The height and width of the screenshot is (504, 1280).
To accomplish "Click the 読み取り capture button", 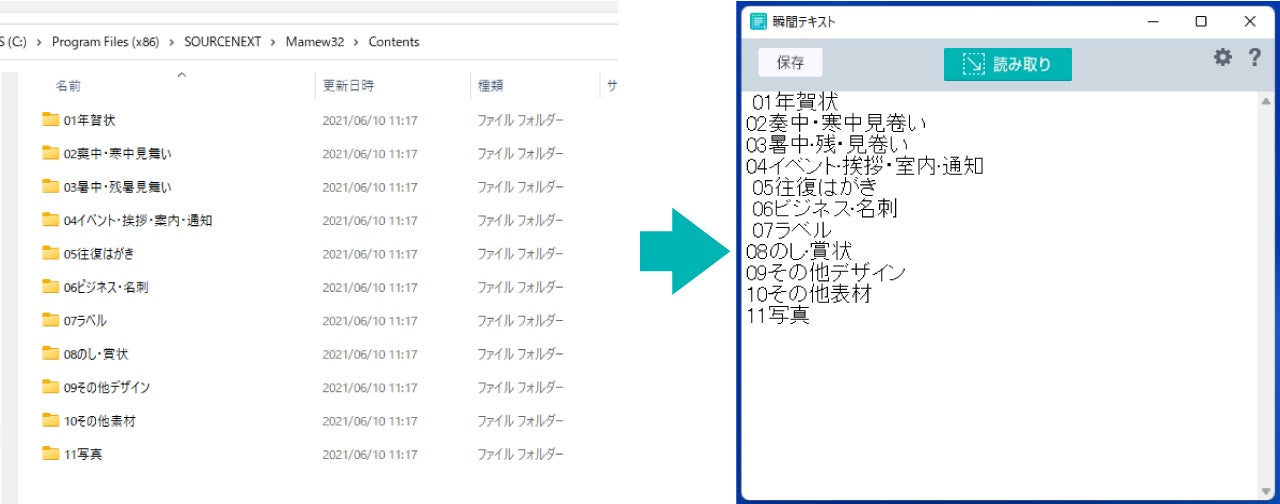I will pos(1007,64).
